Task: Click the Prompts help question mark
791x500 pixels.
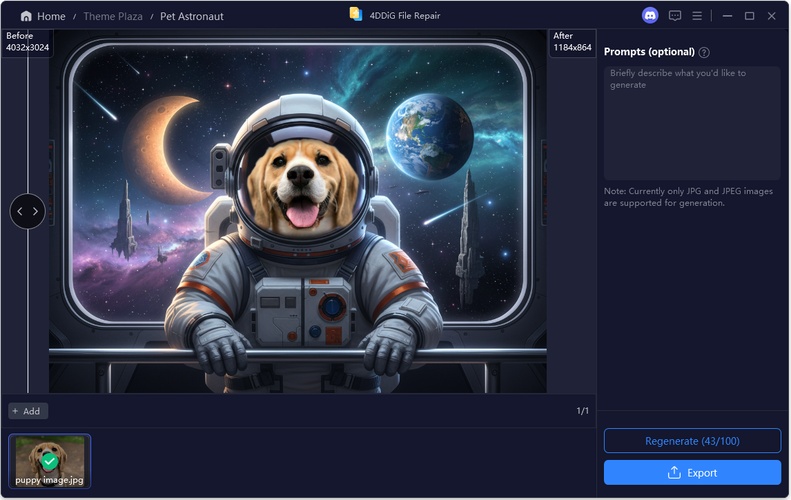Action: [x=704, y=52]
